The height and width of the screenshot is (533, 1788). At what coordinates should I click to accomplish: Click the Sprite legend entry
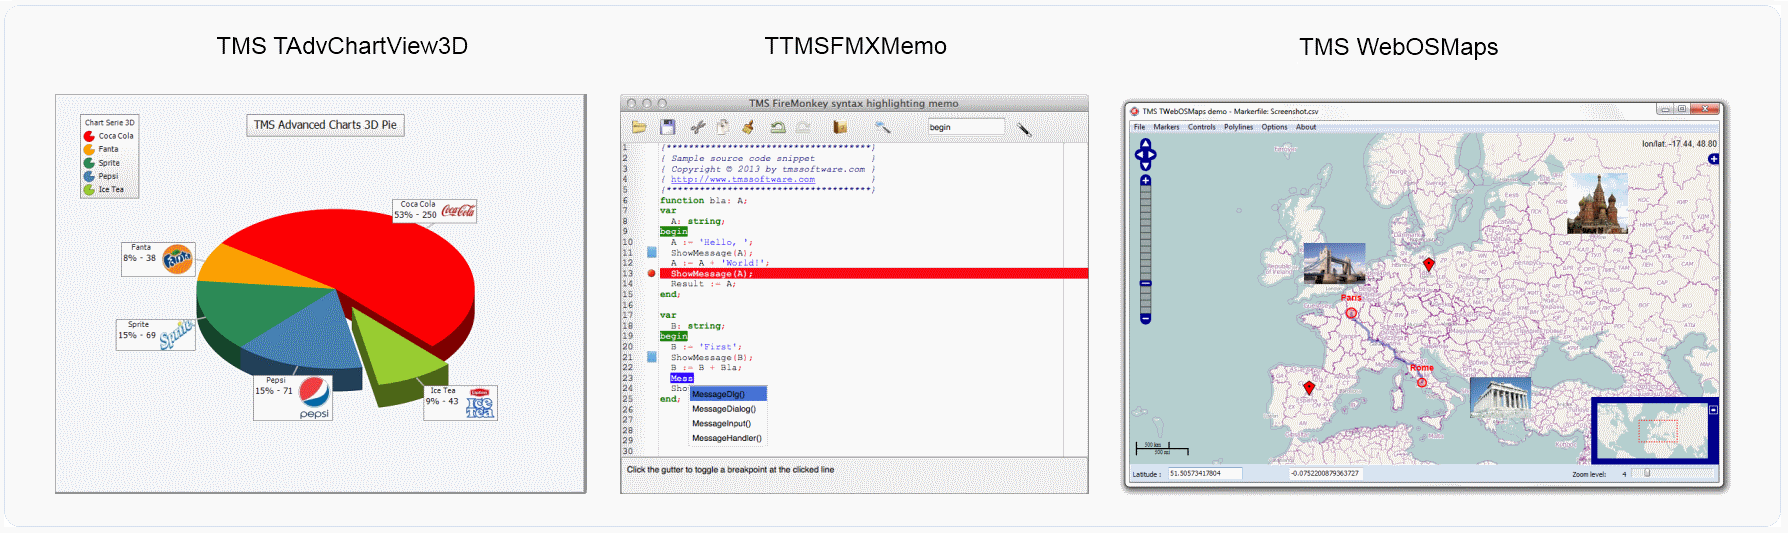pos(102,163)
